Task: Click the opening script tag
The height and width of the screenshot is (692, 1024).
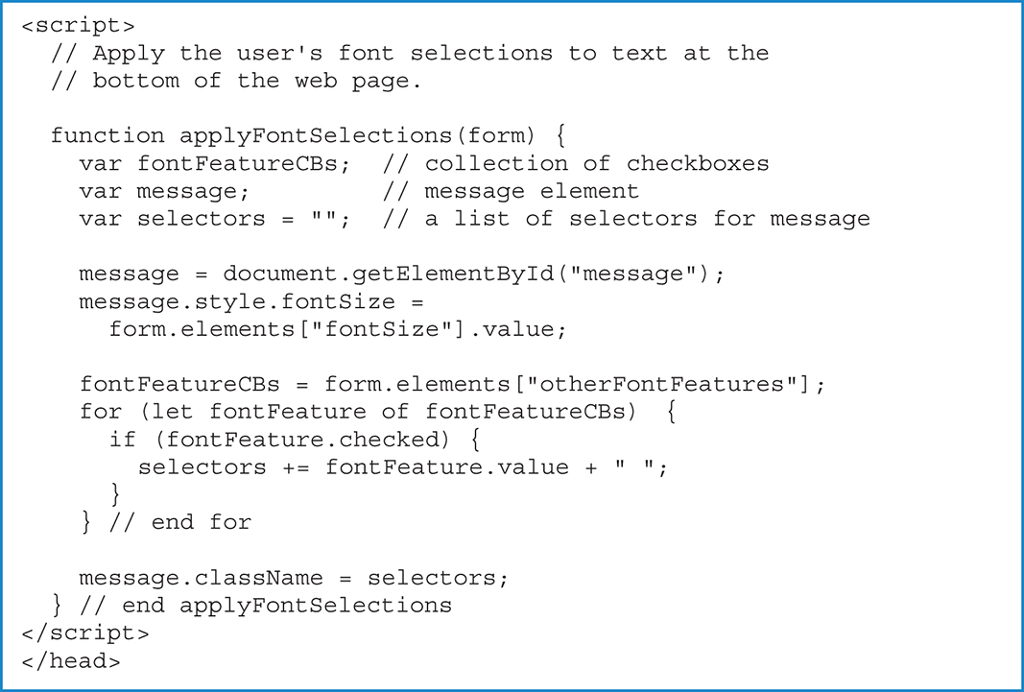Action: 78,25
